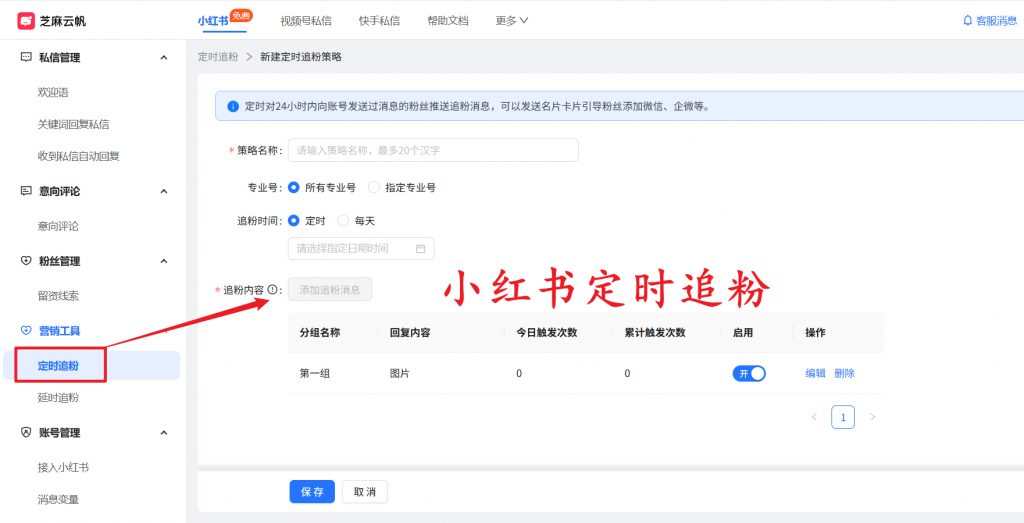The height and width of the screenshot is (523, 1024).
Task: Select page 1 in pagination
Action: [x=843, y=417]
